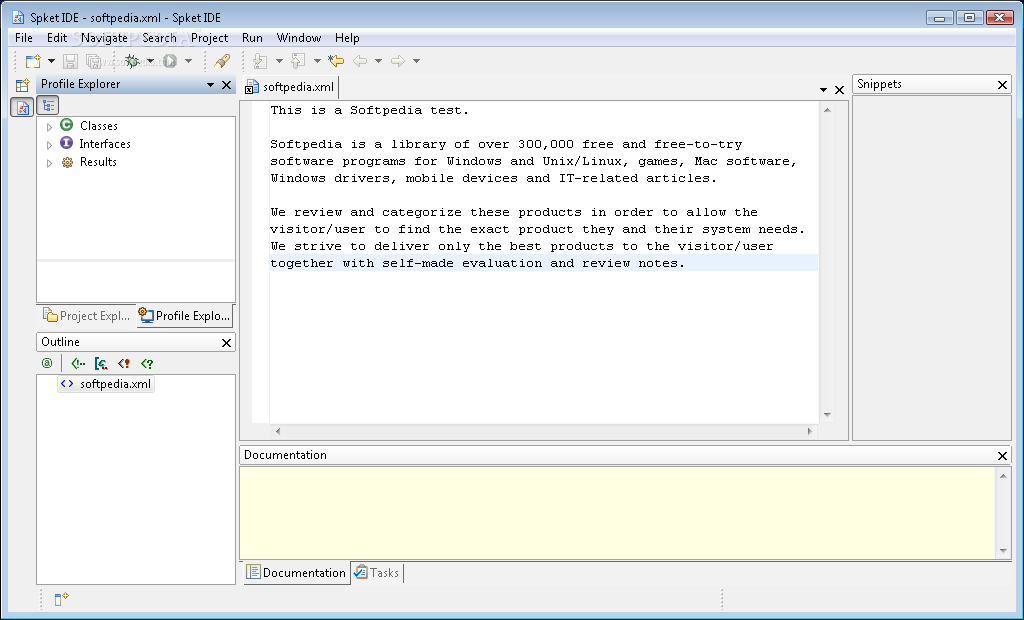This screenshot has width=1024, height=620.
Task: Click the Forward navigation arrow icon
Action: 398,61
